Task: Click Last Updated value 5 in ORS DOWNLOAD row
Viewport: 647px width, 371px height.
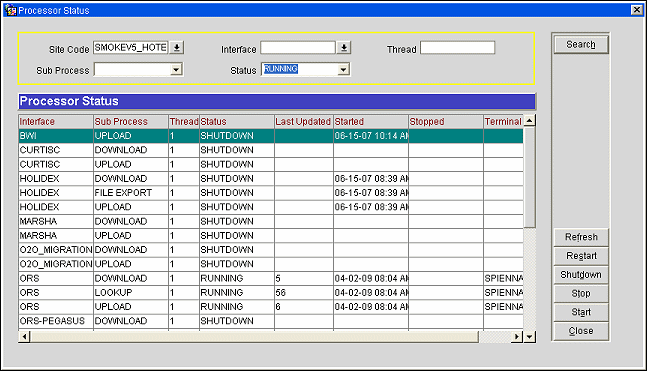Action: (304, 278)
